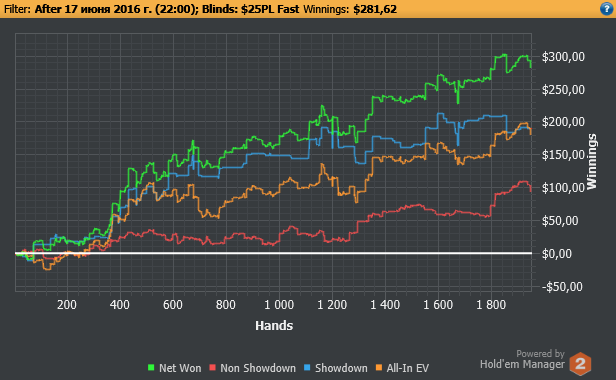The height and width of the screenshot is (380, 616).
Task: Click the 600 hands axis label
Action: coord(173,305)
